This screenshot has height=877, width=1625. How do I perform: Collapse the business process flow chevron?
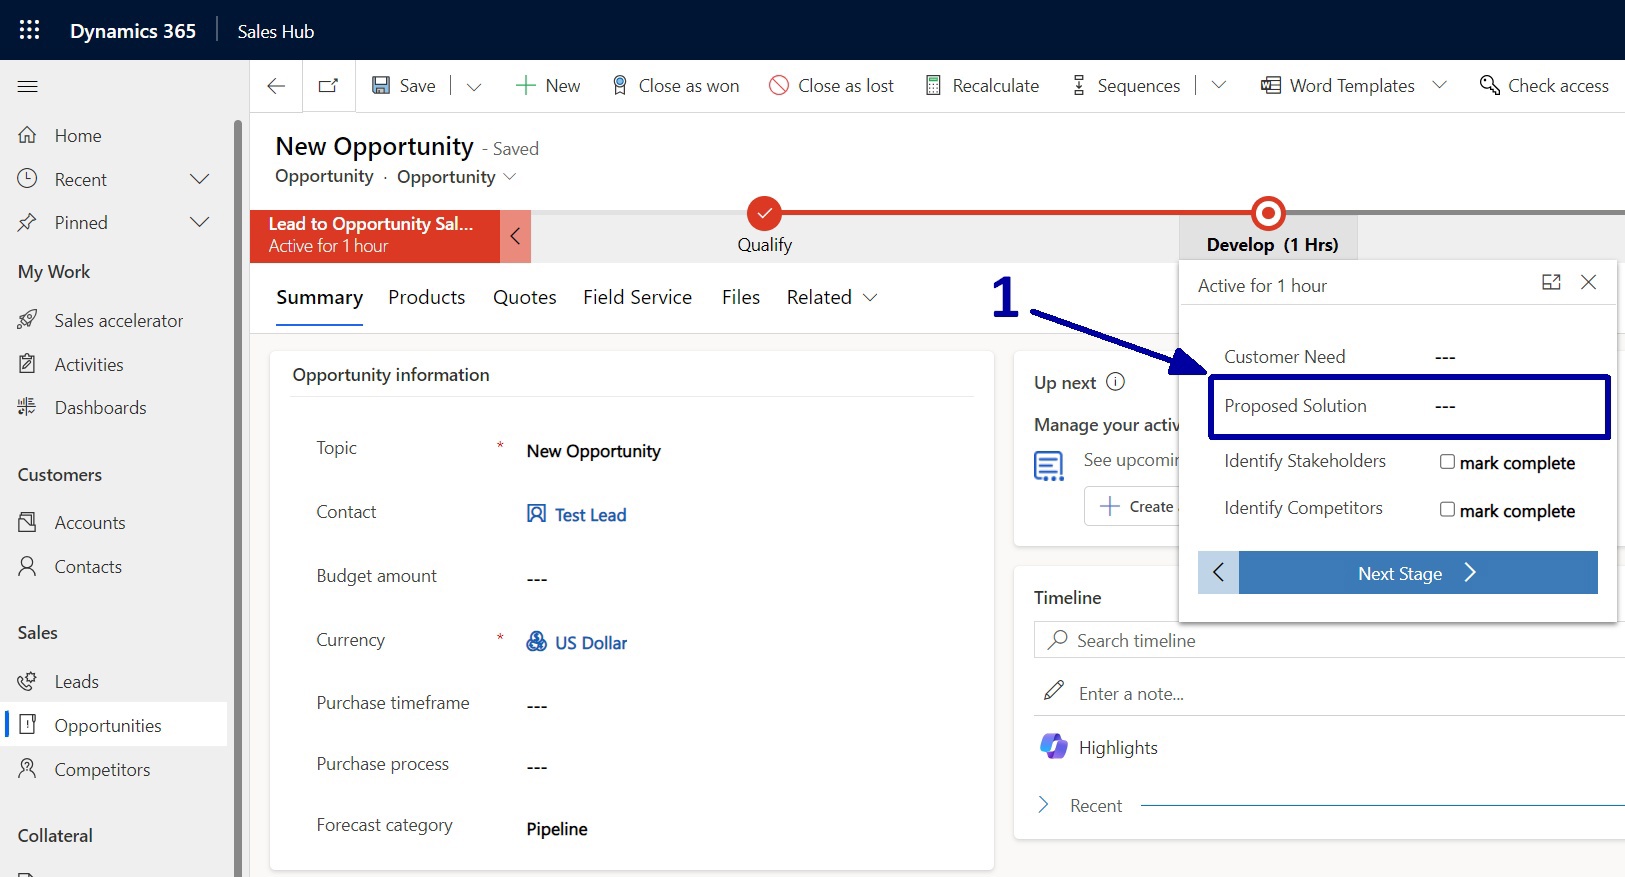515,237
